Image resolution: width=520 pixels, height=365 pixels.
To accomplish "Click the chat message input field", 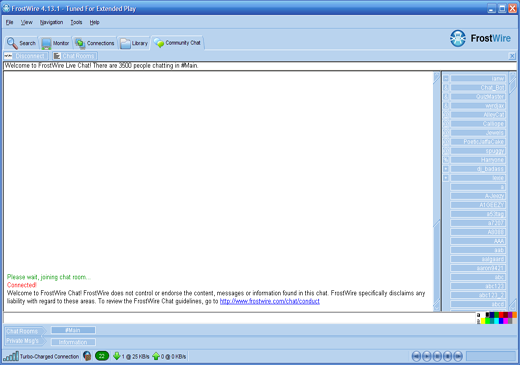I will (x=239, y=318).
